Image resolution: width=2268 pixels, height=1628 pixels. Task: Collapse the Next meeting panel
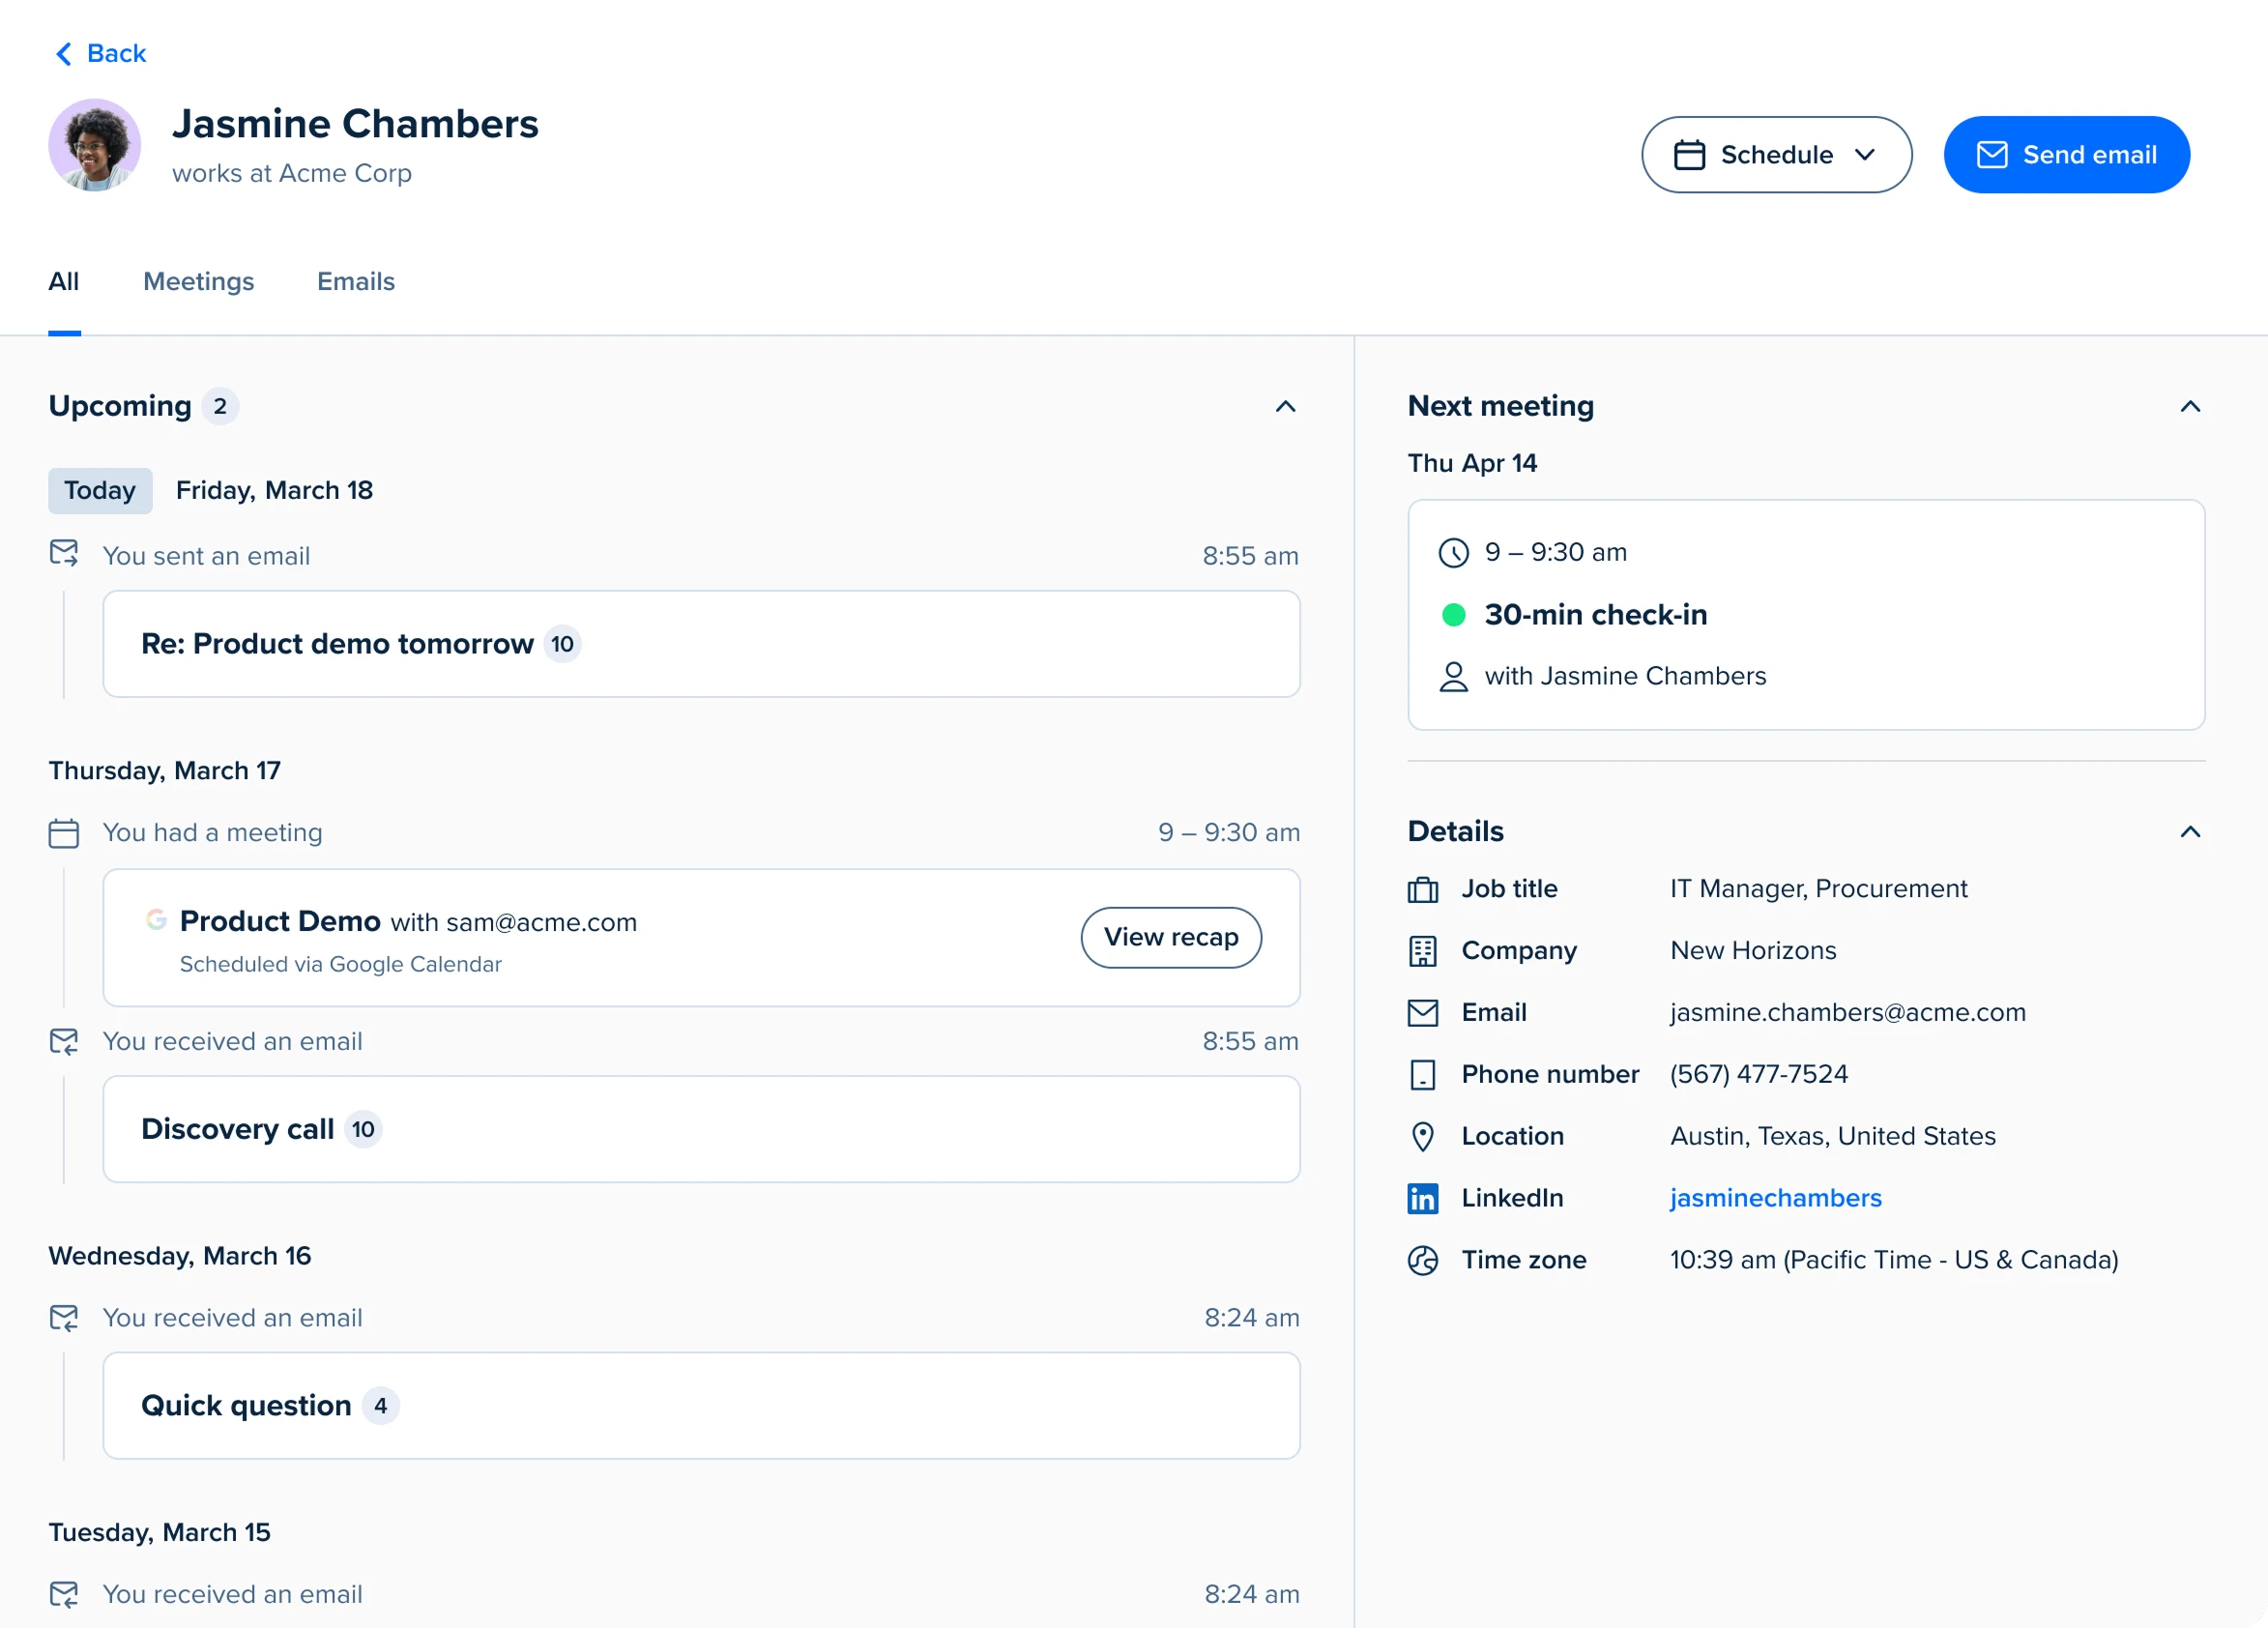click(2191, 406)
